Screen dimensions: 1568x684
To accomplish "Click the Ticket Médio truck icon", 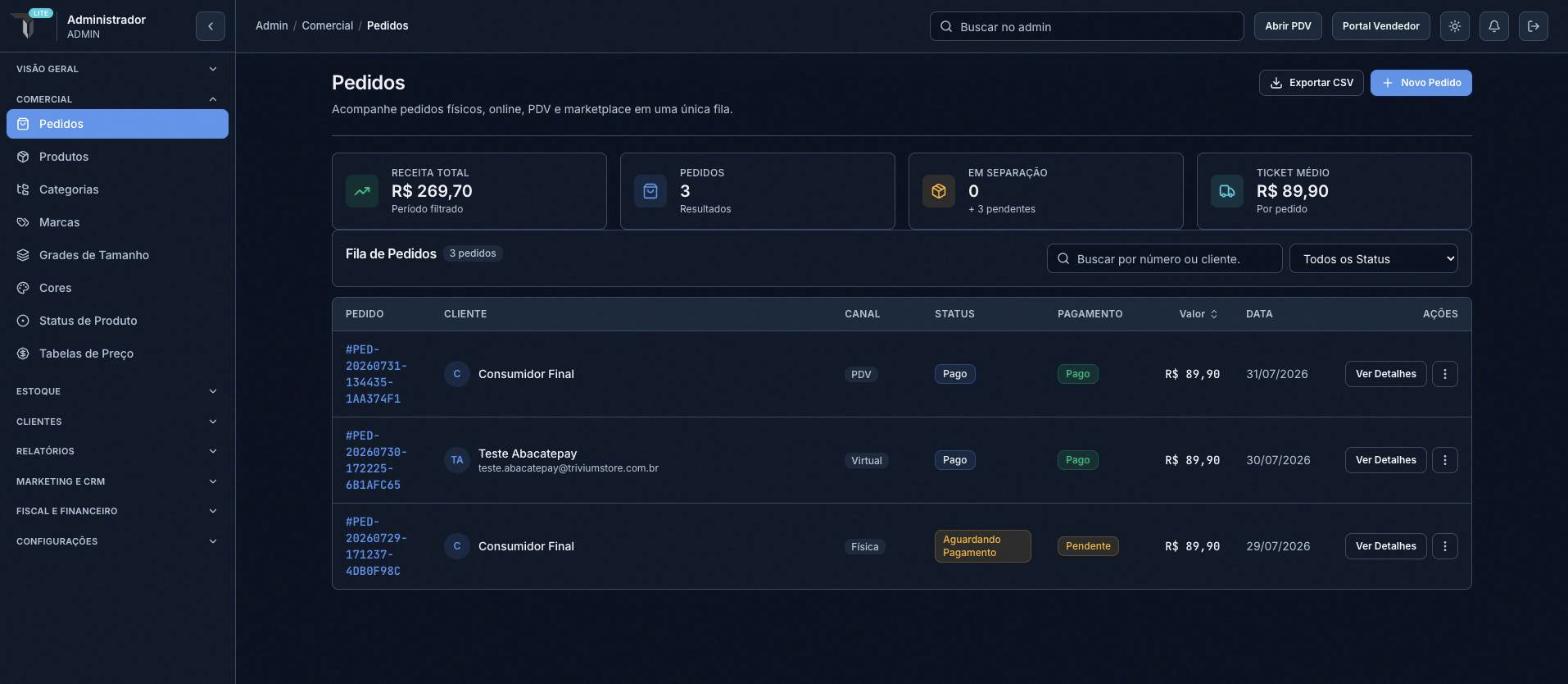I will coord(1227,191).
